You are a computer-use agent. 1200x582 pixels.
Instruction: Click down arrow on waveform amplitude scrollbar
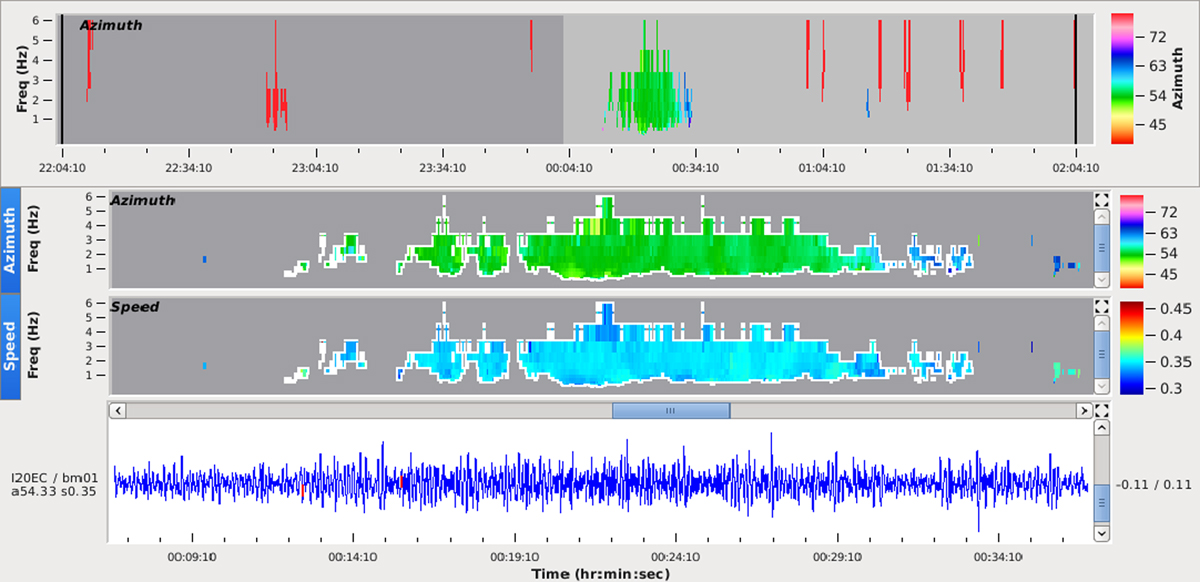1102,534
